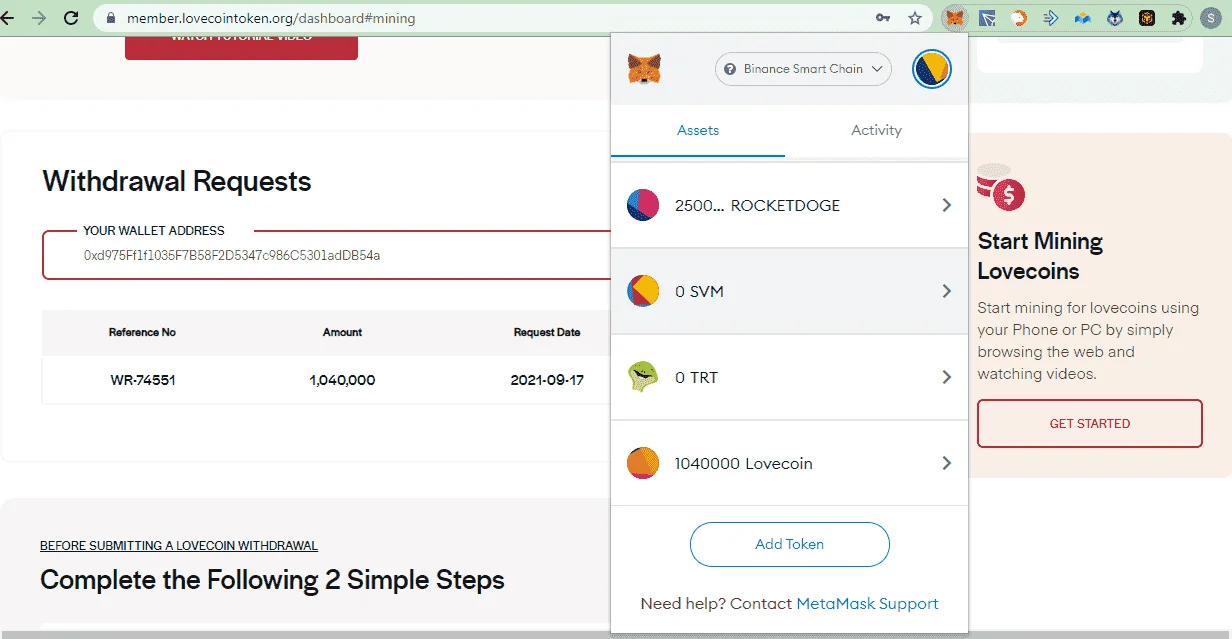The image size is (1232, 639).
Task: Click the ROCKETDOGE token icon
Action: click(x=643, y=205)
